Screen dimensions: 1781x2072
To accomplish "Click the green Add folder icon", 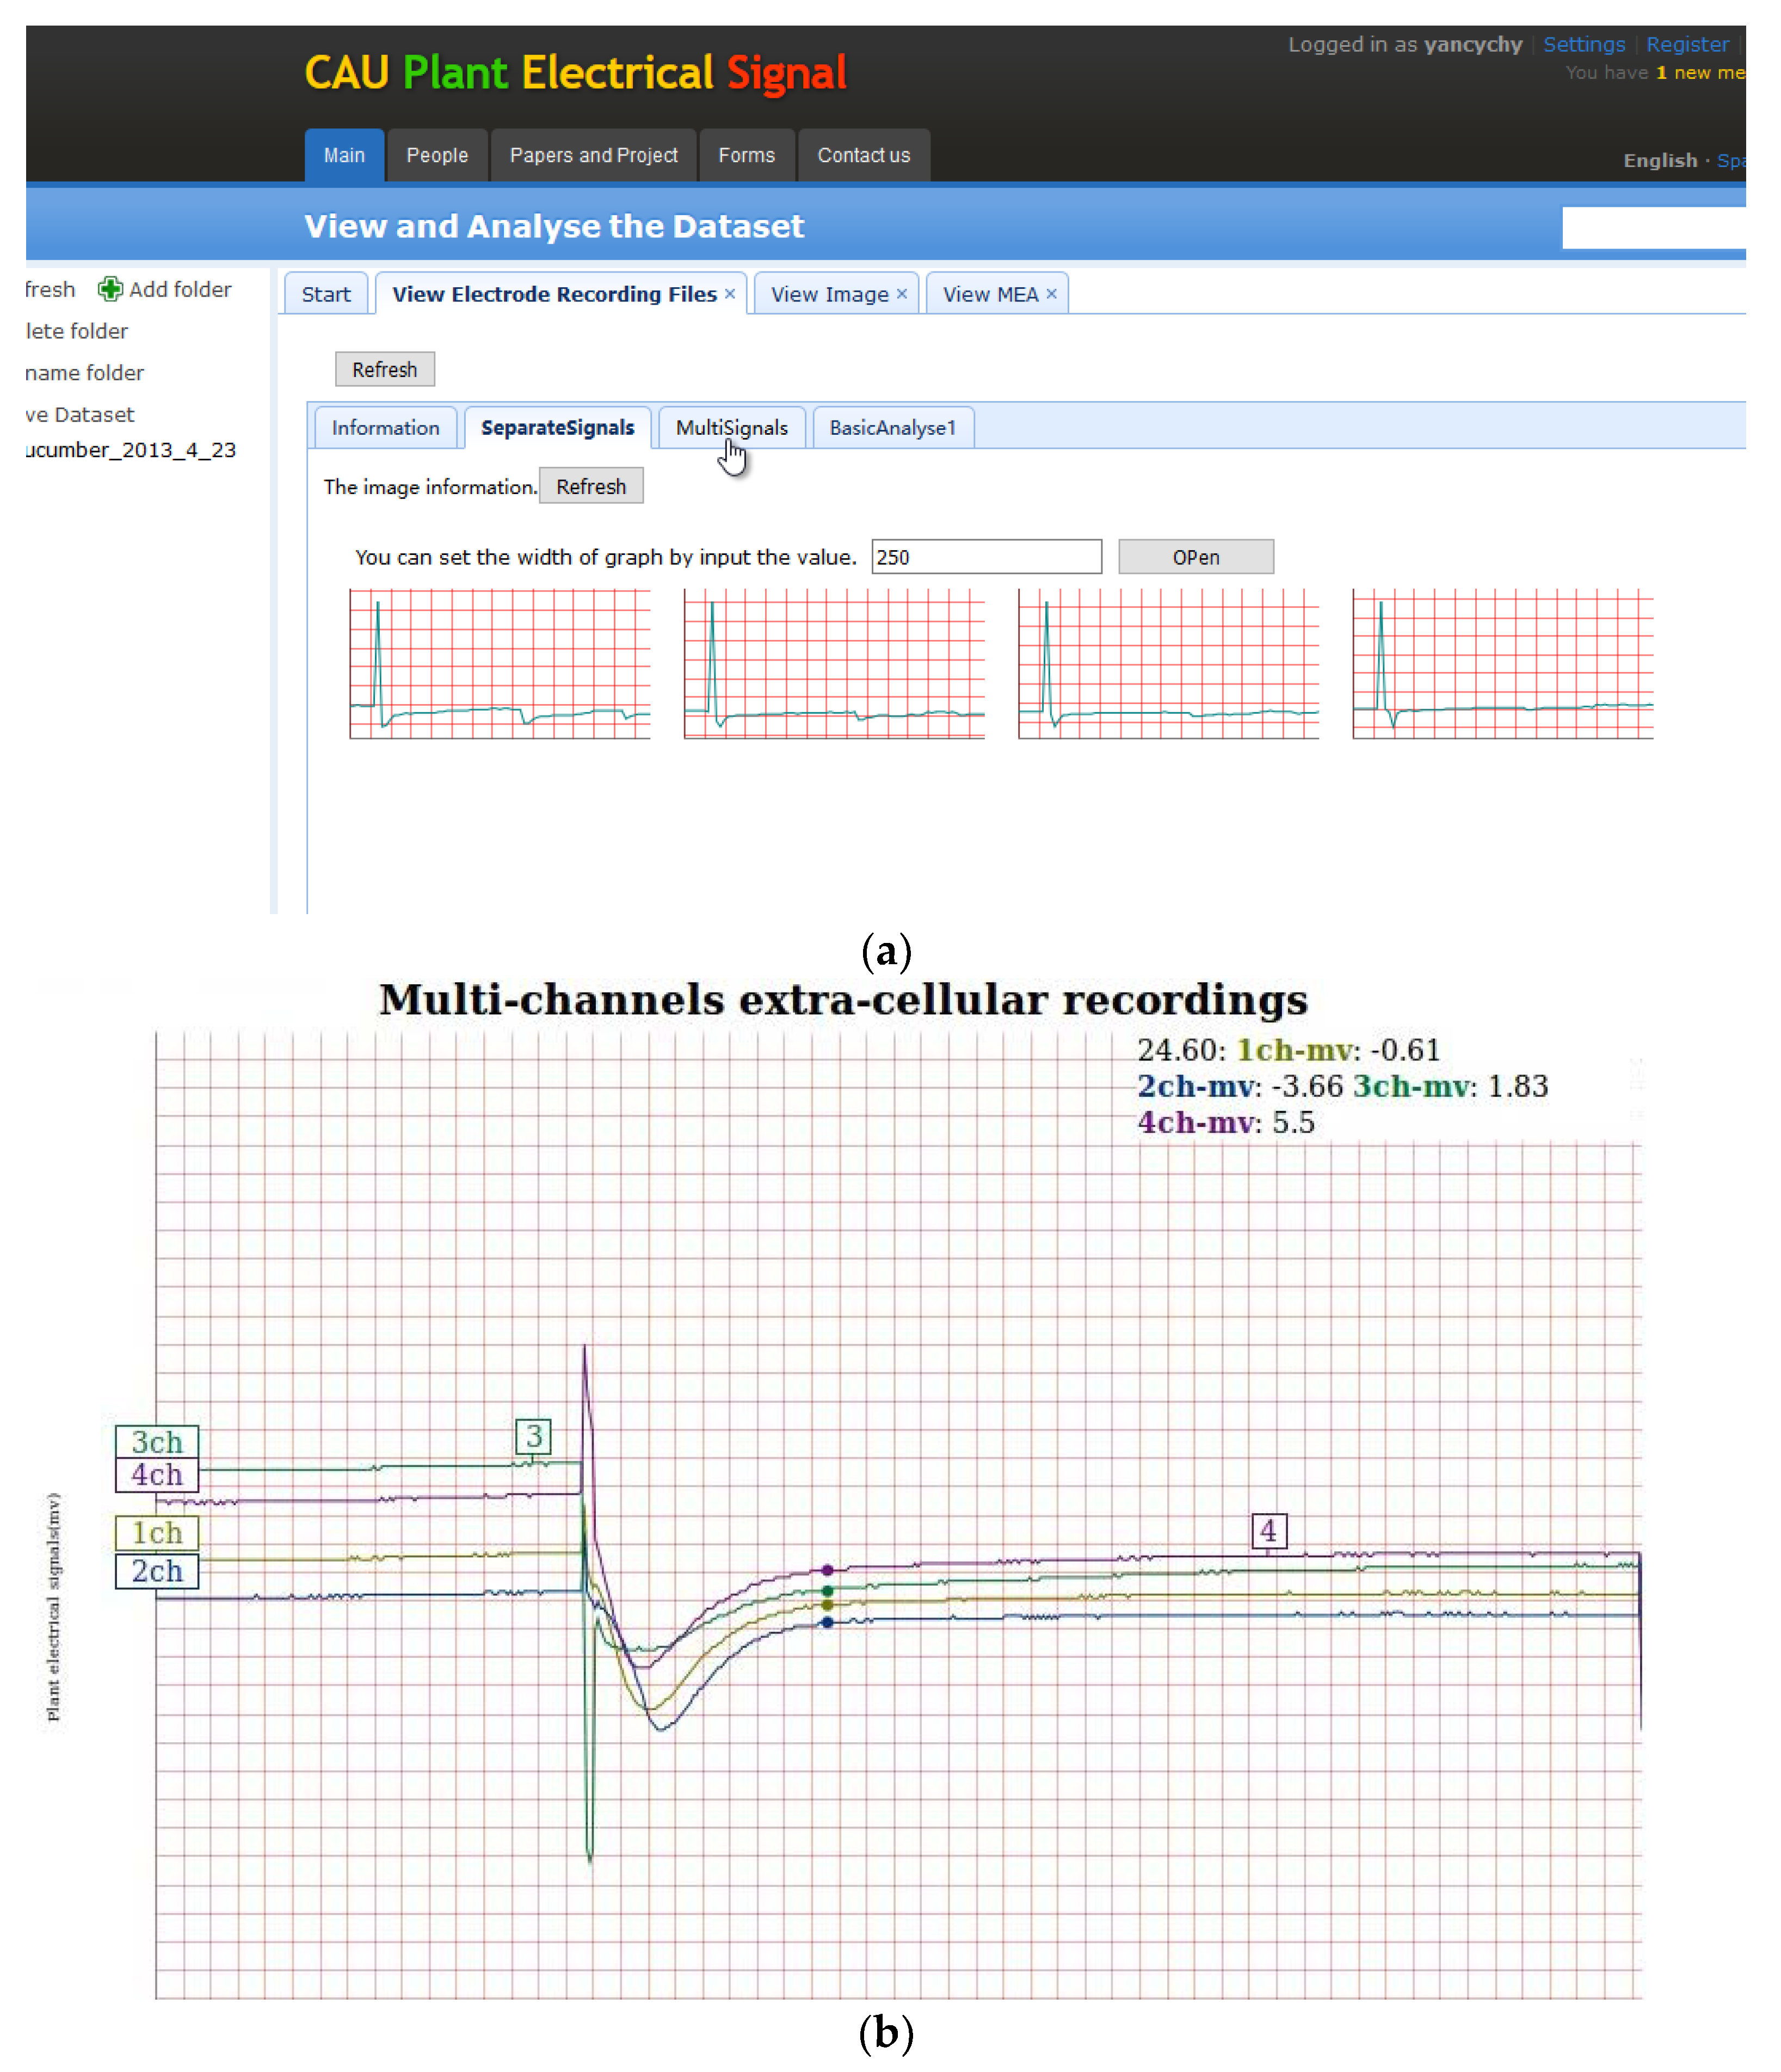I will tap(110, 290).
